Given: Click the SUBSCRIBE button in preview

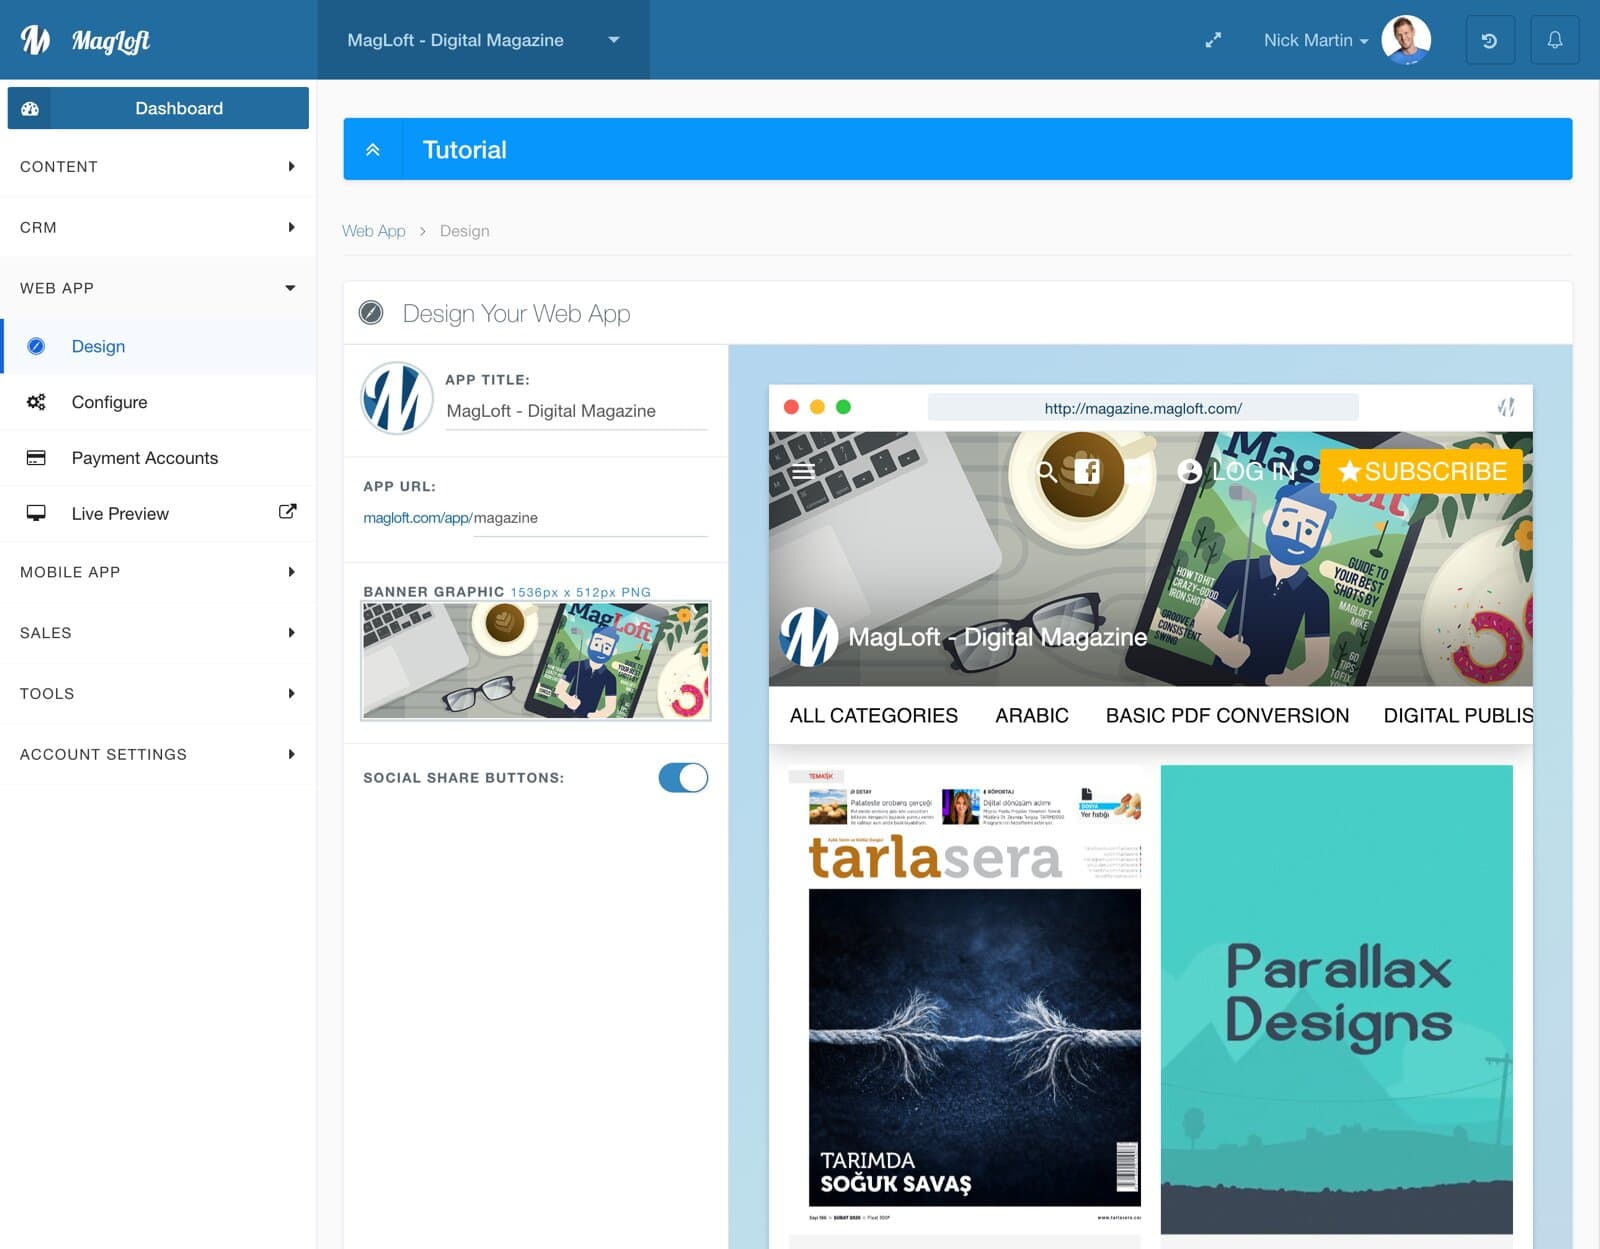Looking at the screenshot, I should point(1421,471).
